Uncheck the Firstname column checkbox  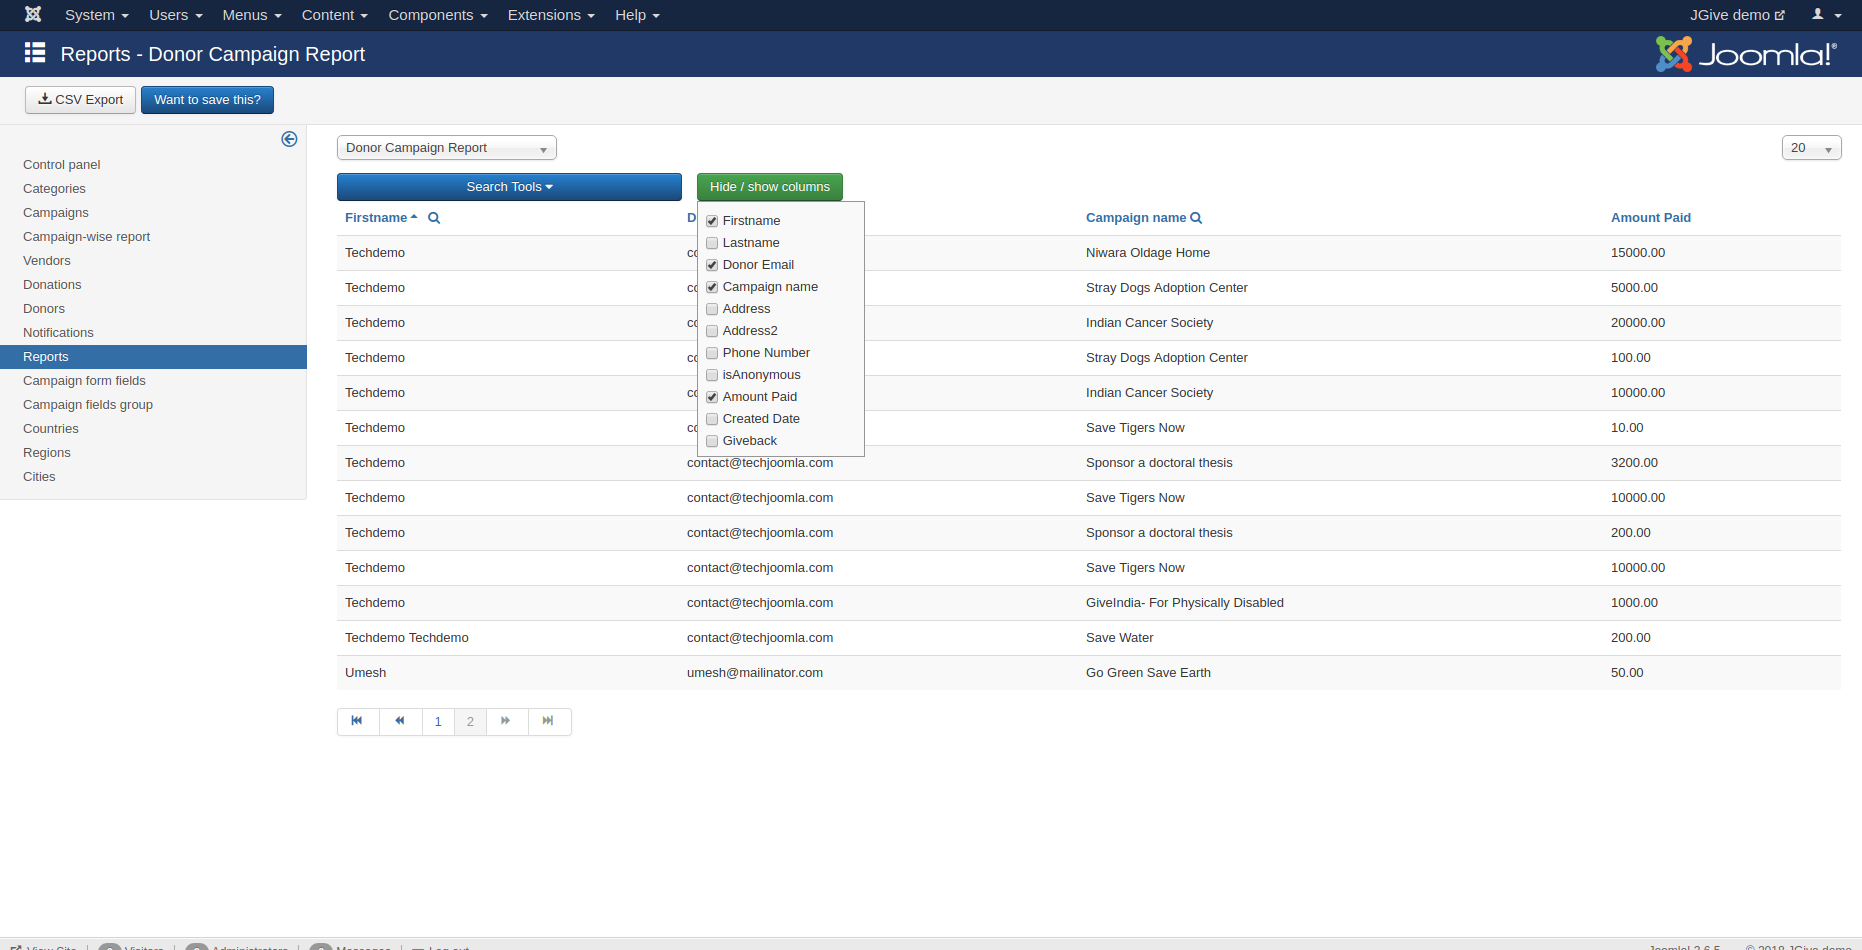[x=712, y=221]
